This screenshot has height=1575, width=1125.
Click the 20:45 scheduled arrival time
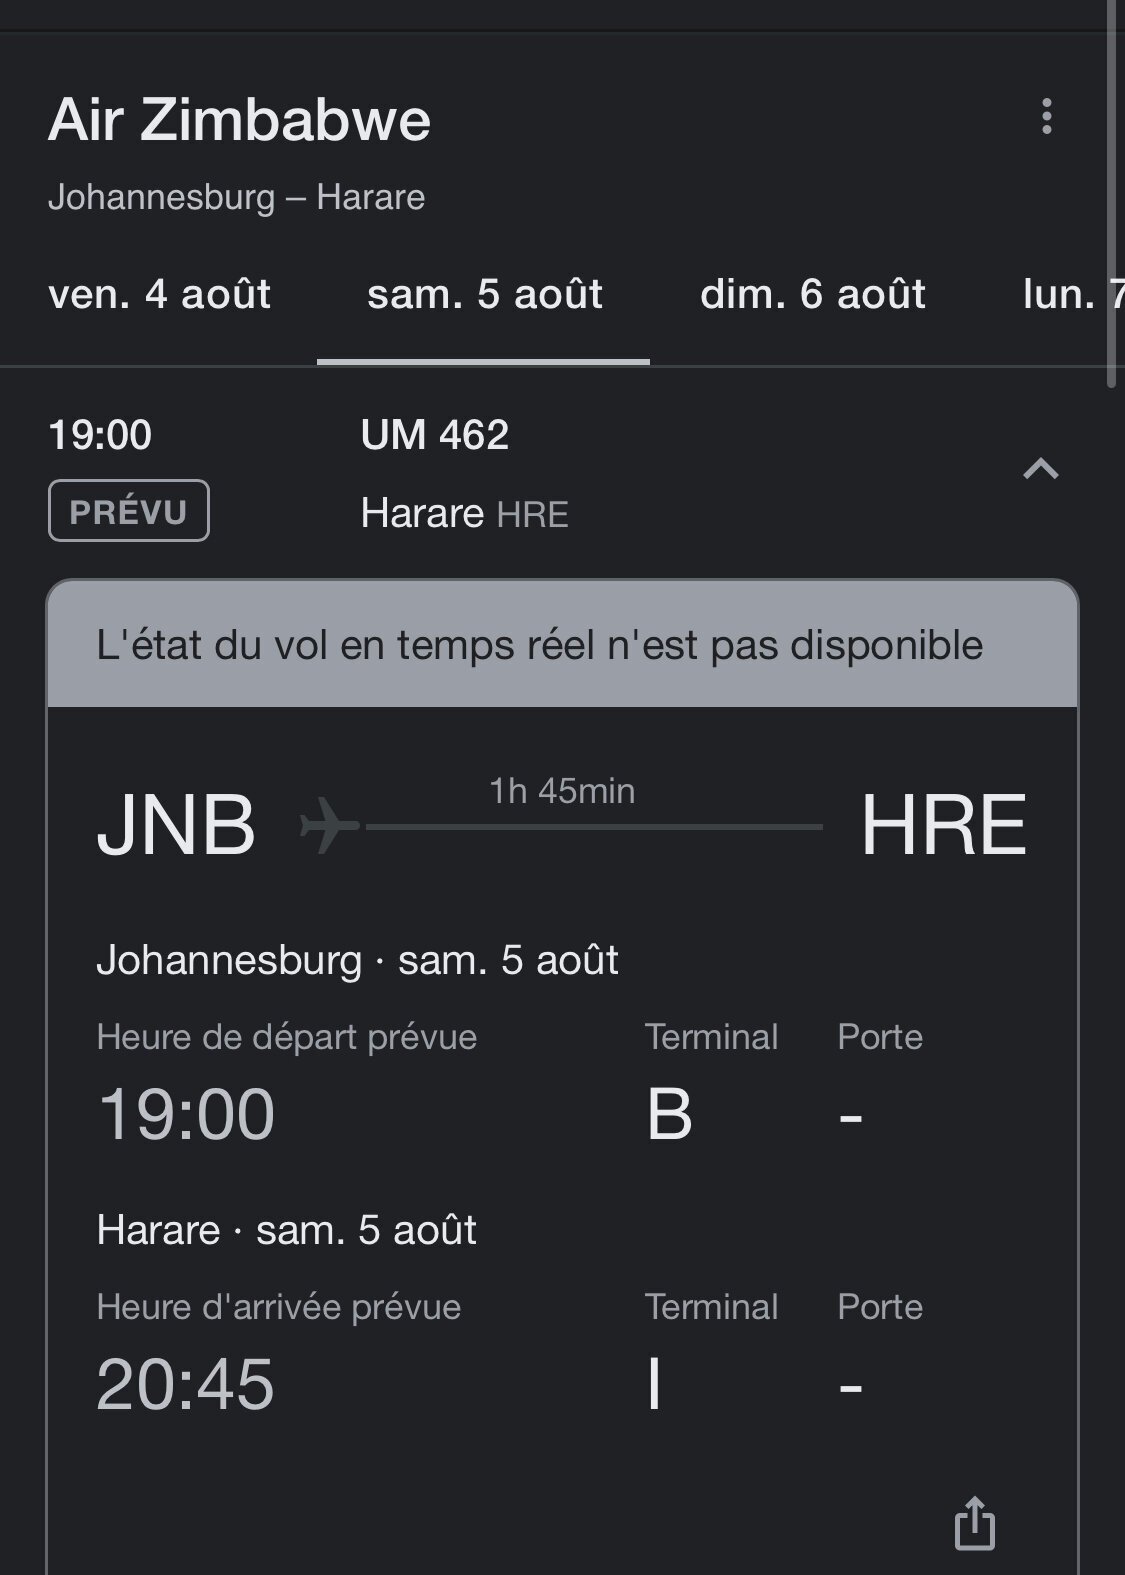(186, 1384)
